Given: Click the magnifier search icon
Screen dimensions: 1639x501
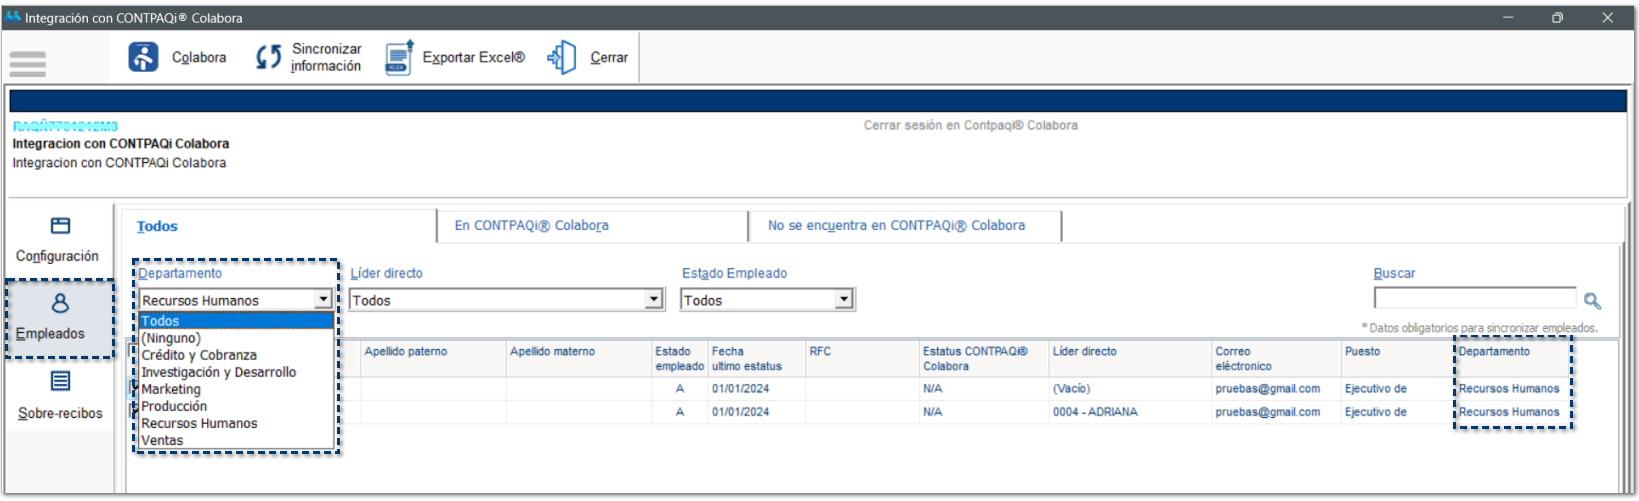Looking at the screenshot, I should pyautogui.click(x=1592, y=300).
